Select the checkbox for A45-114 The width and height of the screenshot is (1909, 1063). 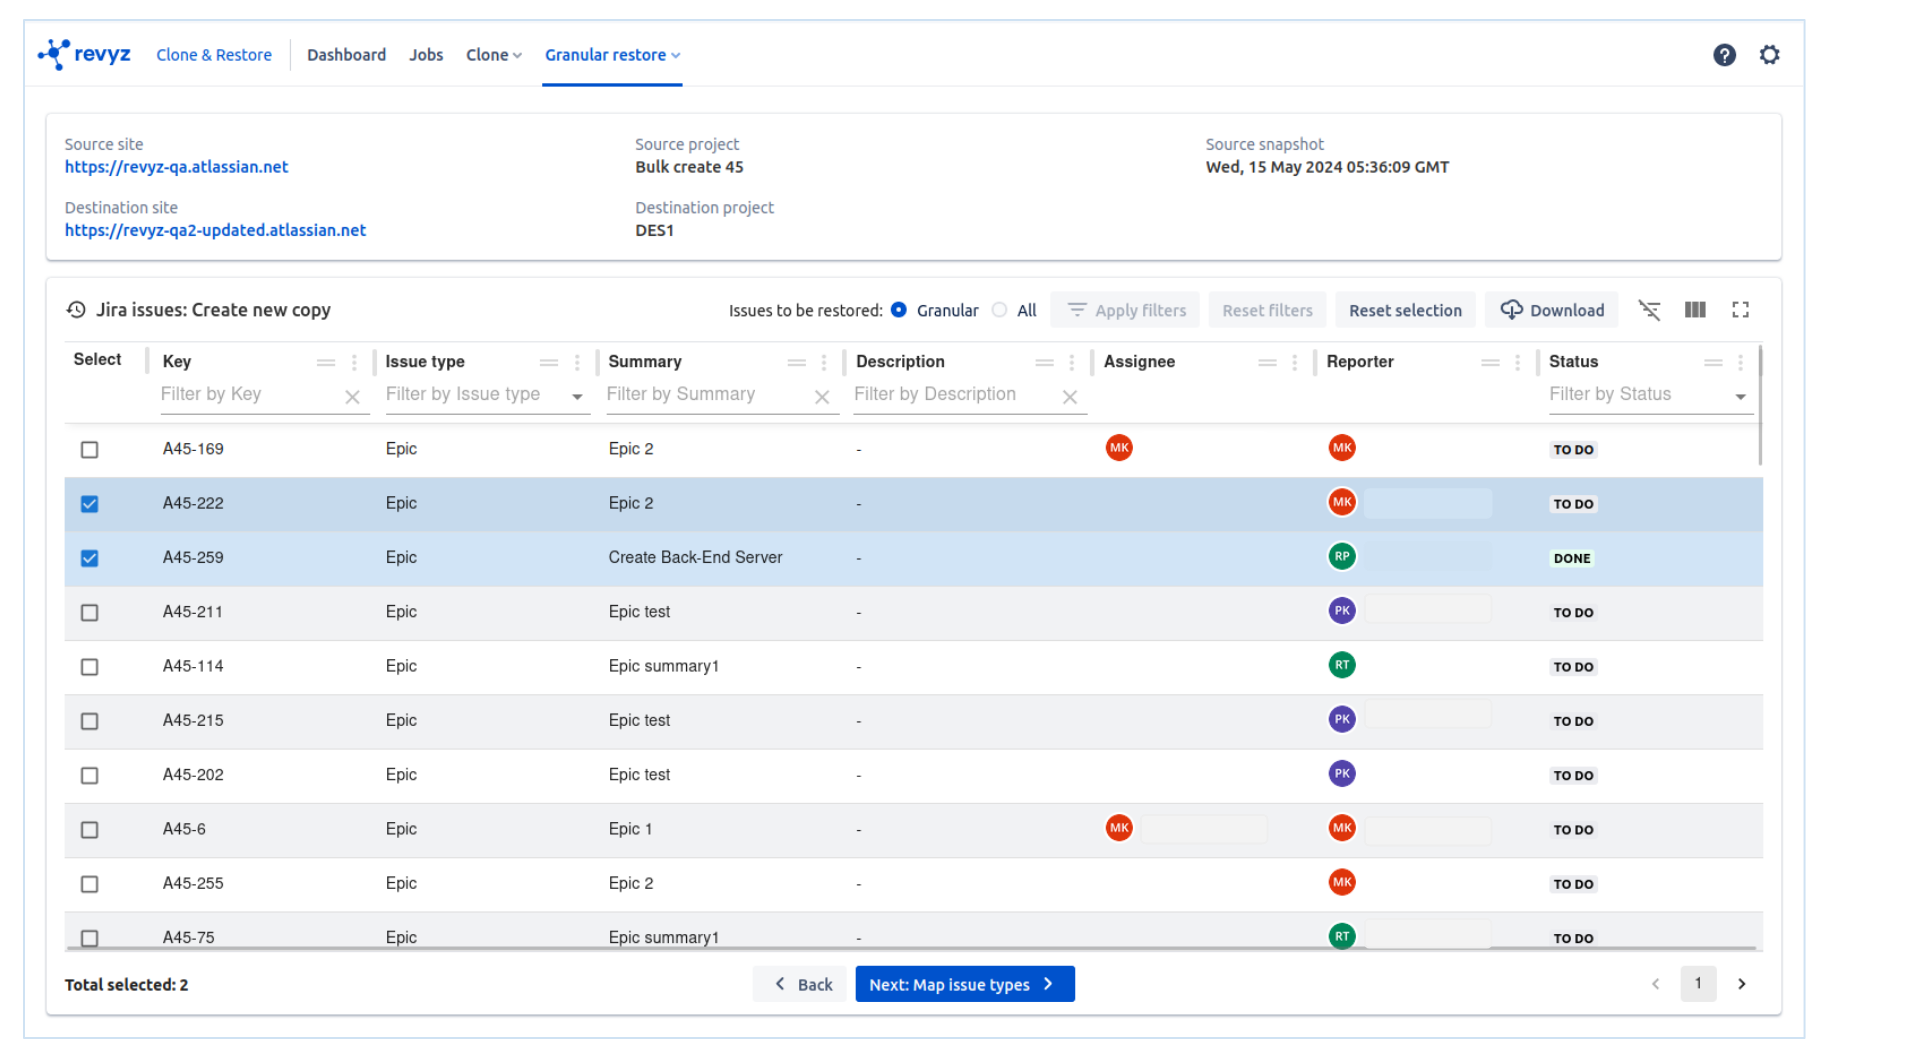coord(90,667)
